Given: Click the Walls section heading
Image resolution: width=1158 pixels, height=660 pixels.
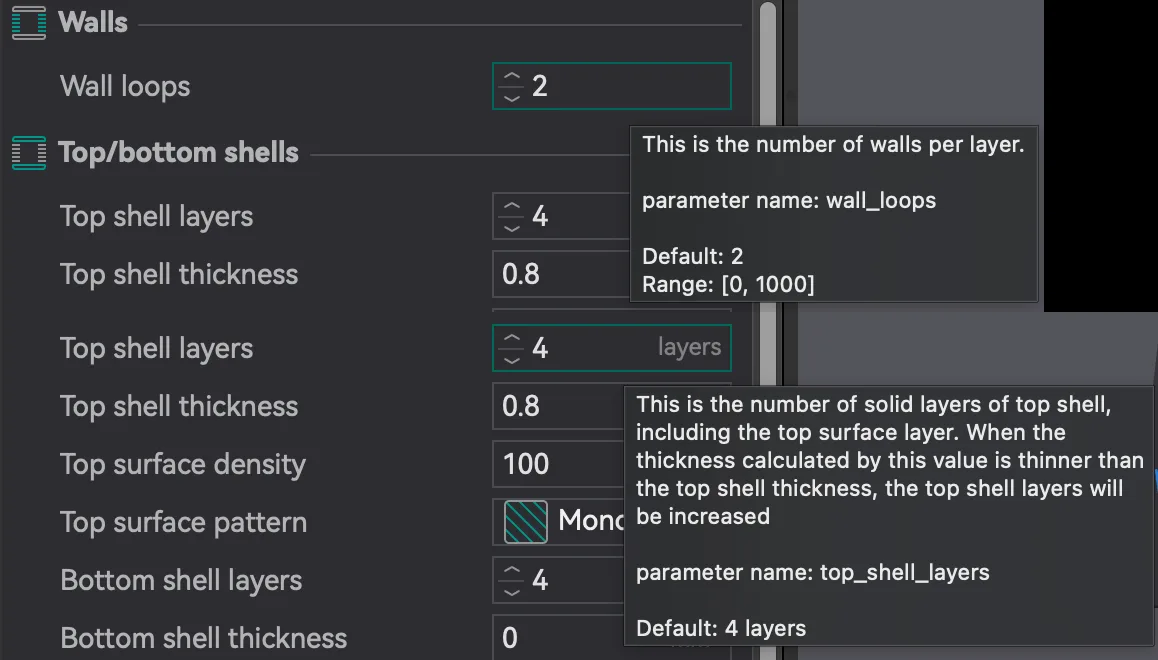Looking at the screenshot, I should pyautogui.click(x=93, y=22).
